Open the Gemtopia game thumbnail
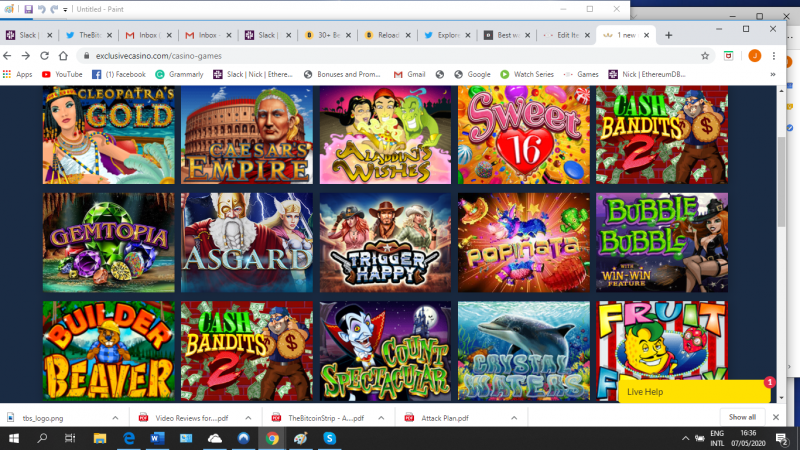 pos(109,242)
